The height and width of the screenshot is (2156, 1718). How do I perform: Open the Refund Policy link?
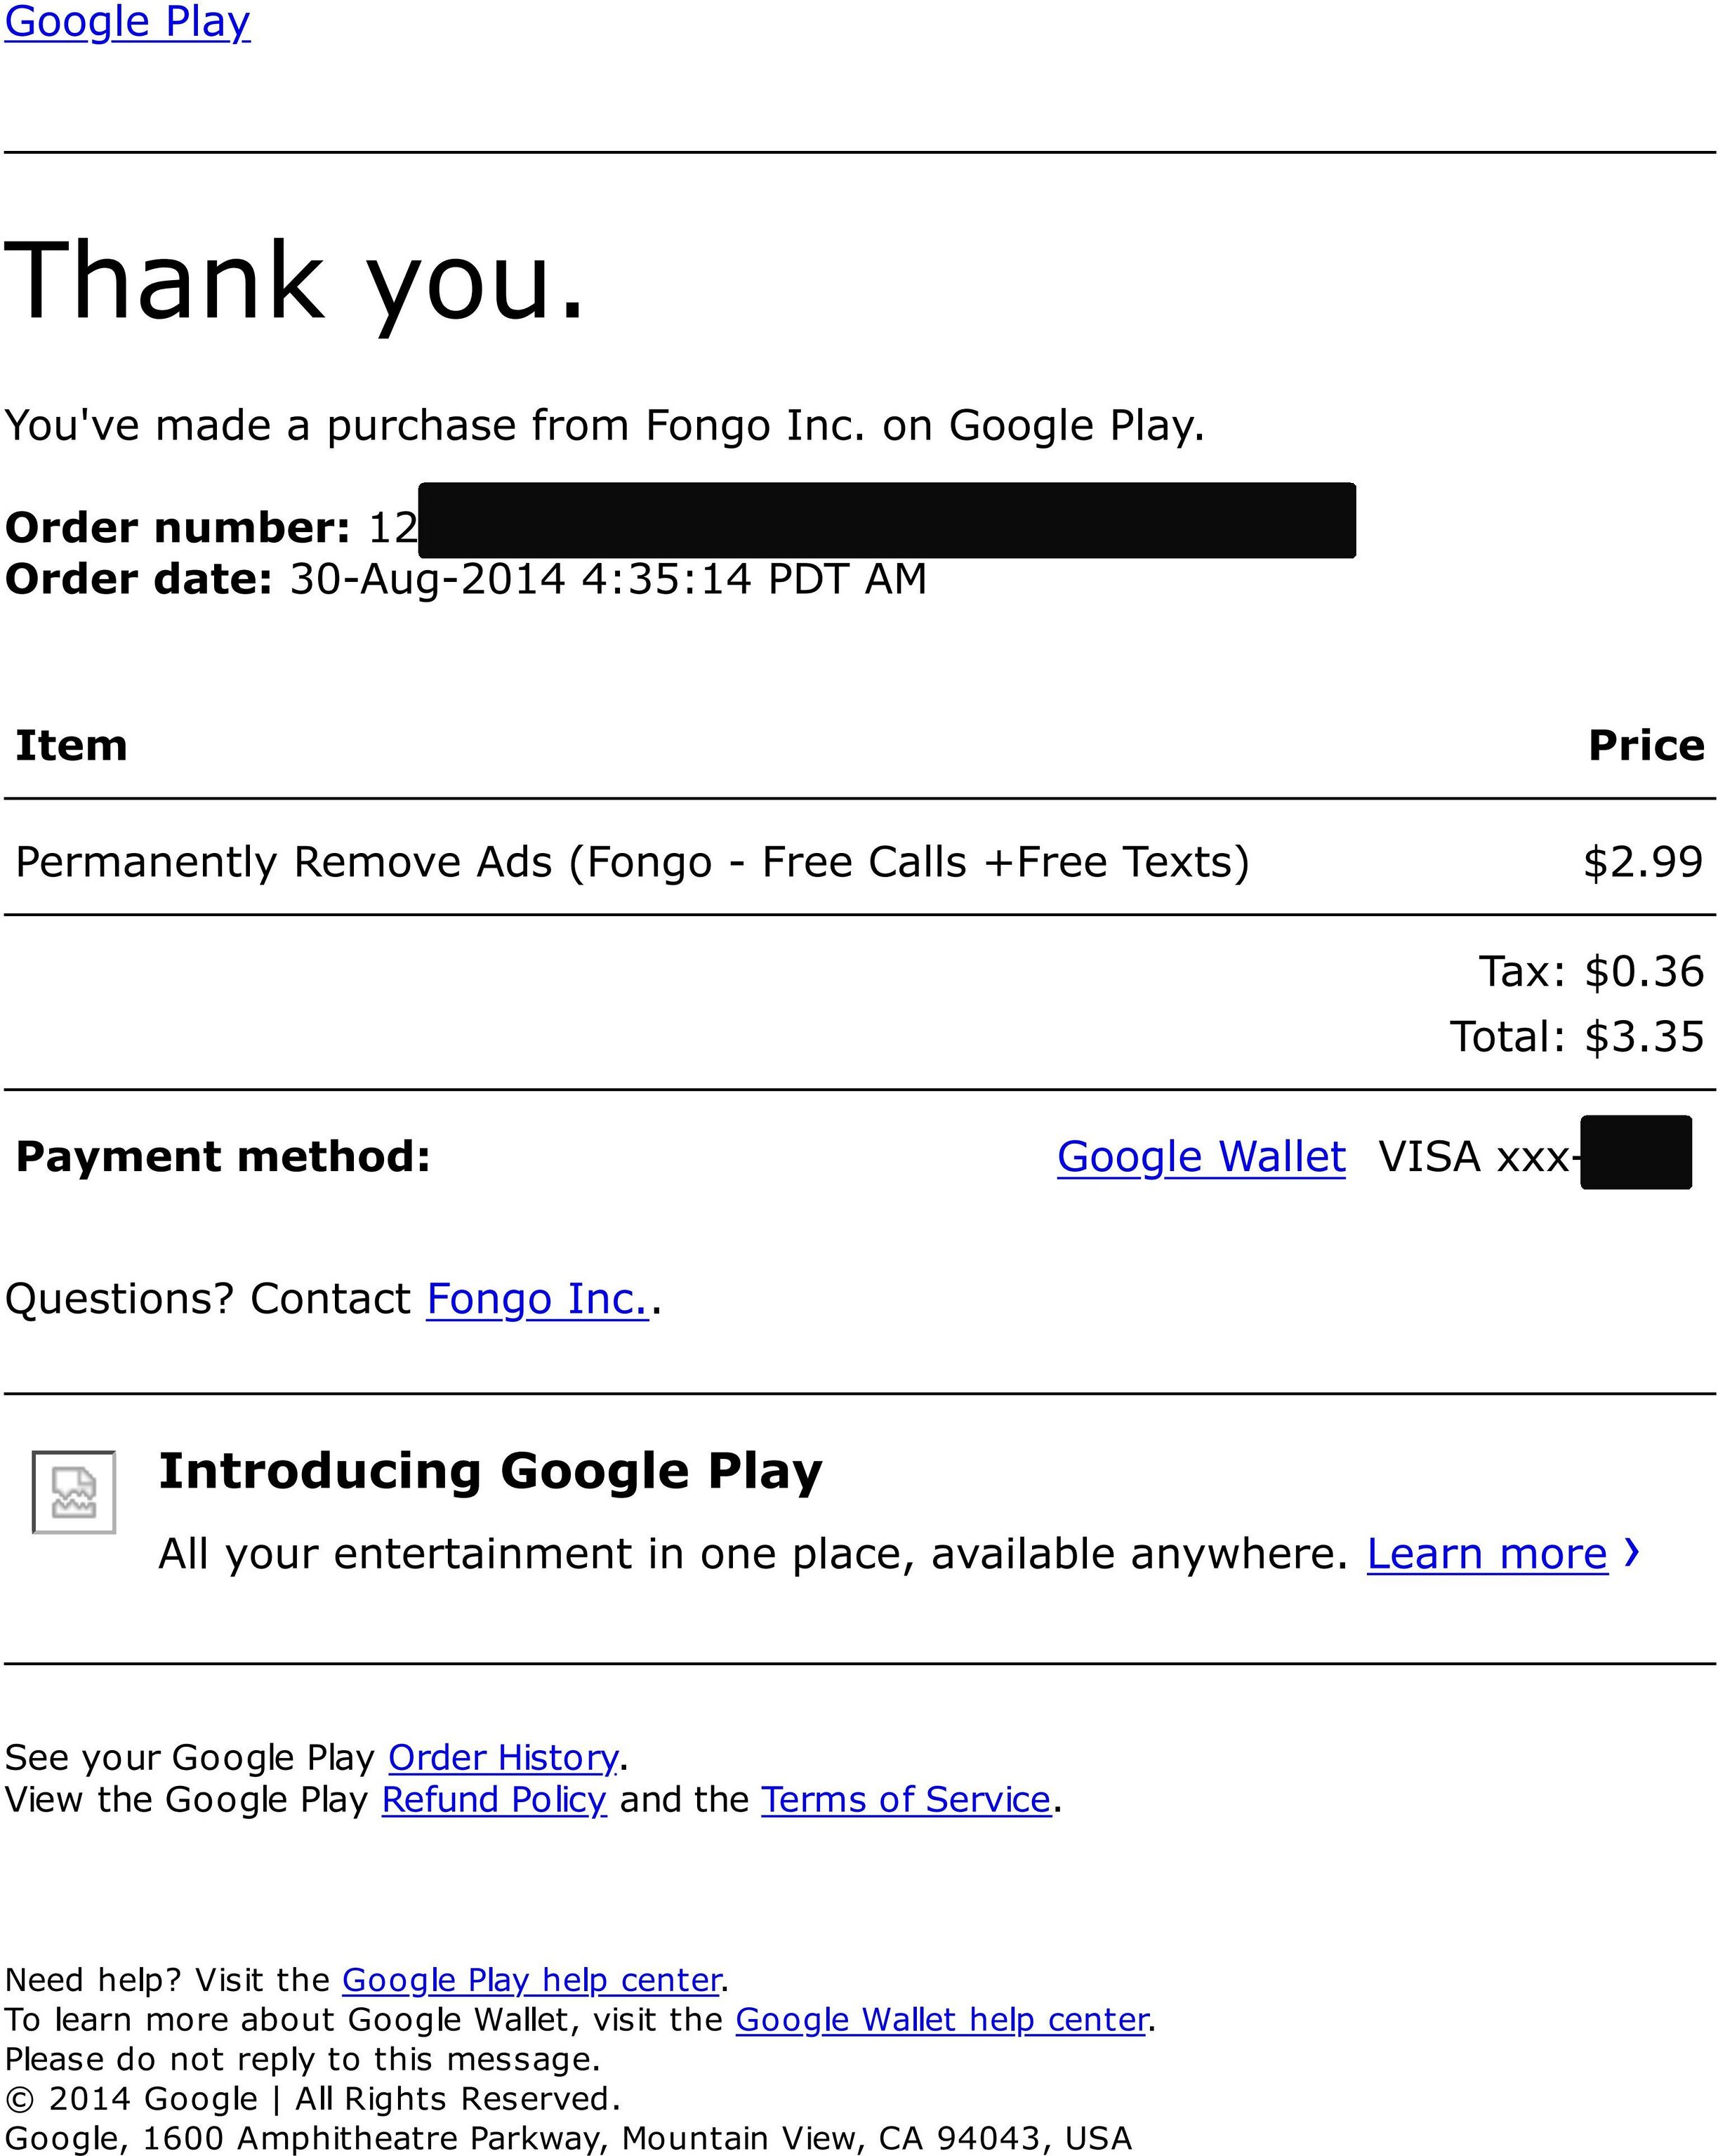pos(494,1799)
